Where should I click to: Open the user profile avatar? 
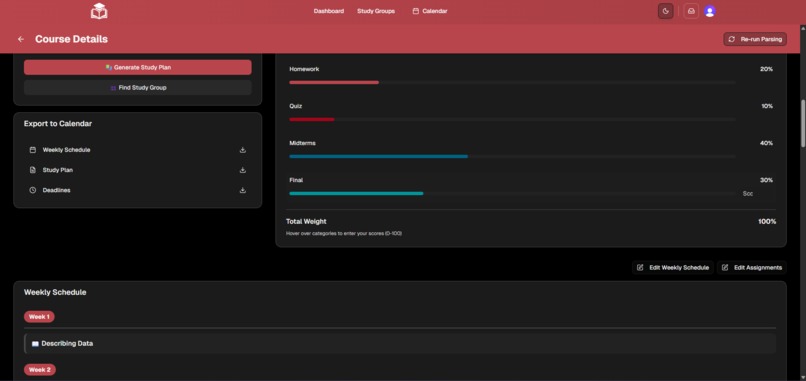pos(710,11)
